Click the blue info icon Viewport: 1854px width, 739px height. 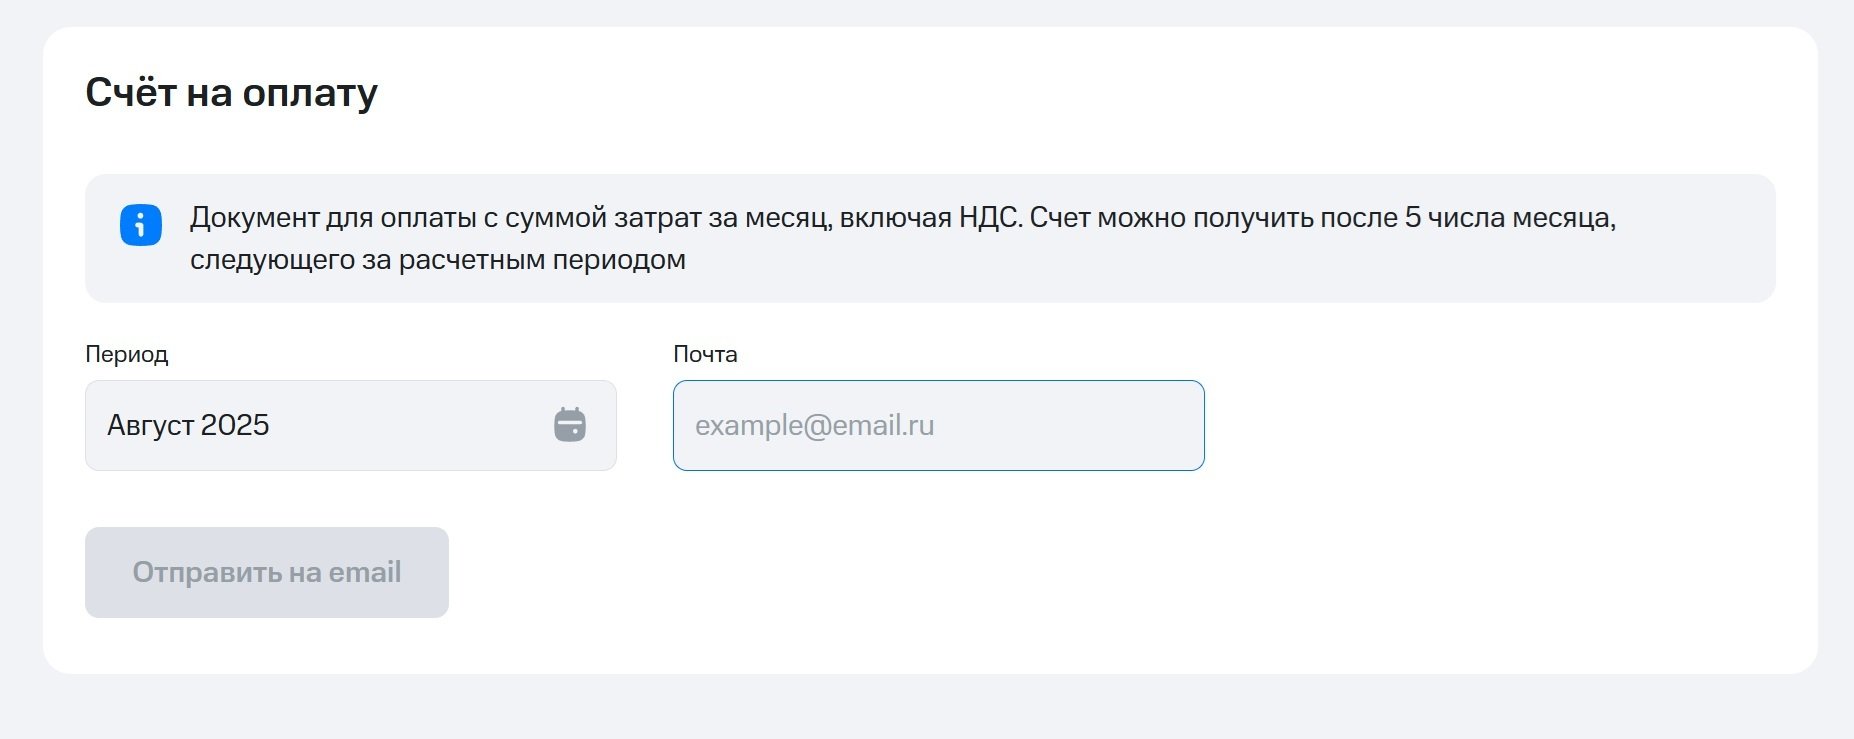click(141, 225)
